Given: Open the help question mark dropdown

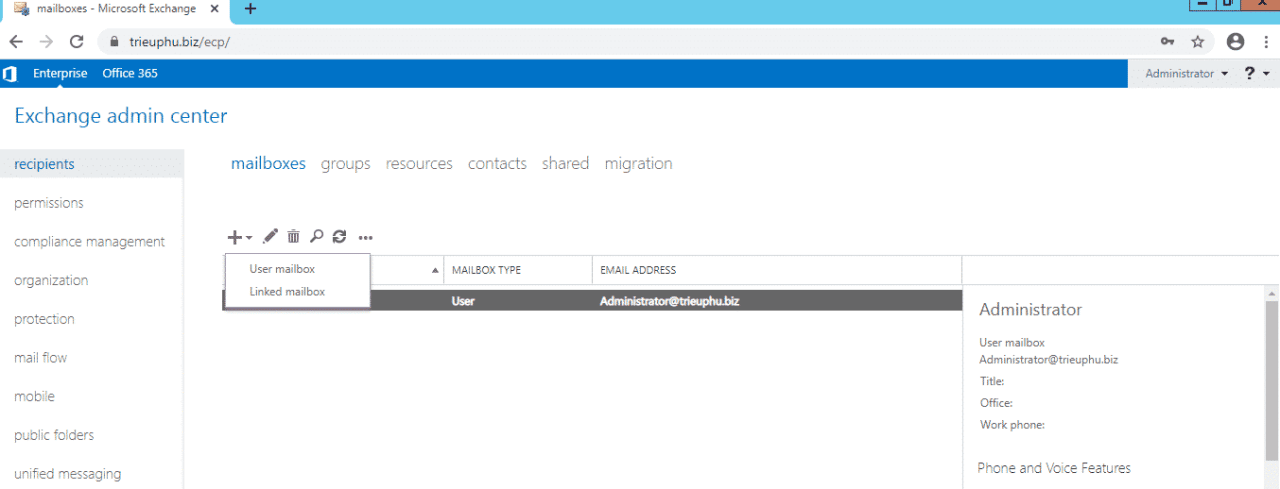Looking at the screenshot, I should (x=1256, y=74).
